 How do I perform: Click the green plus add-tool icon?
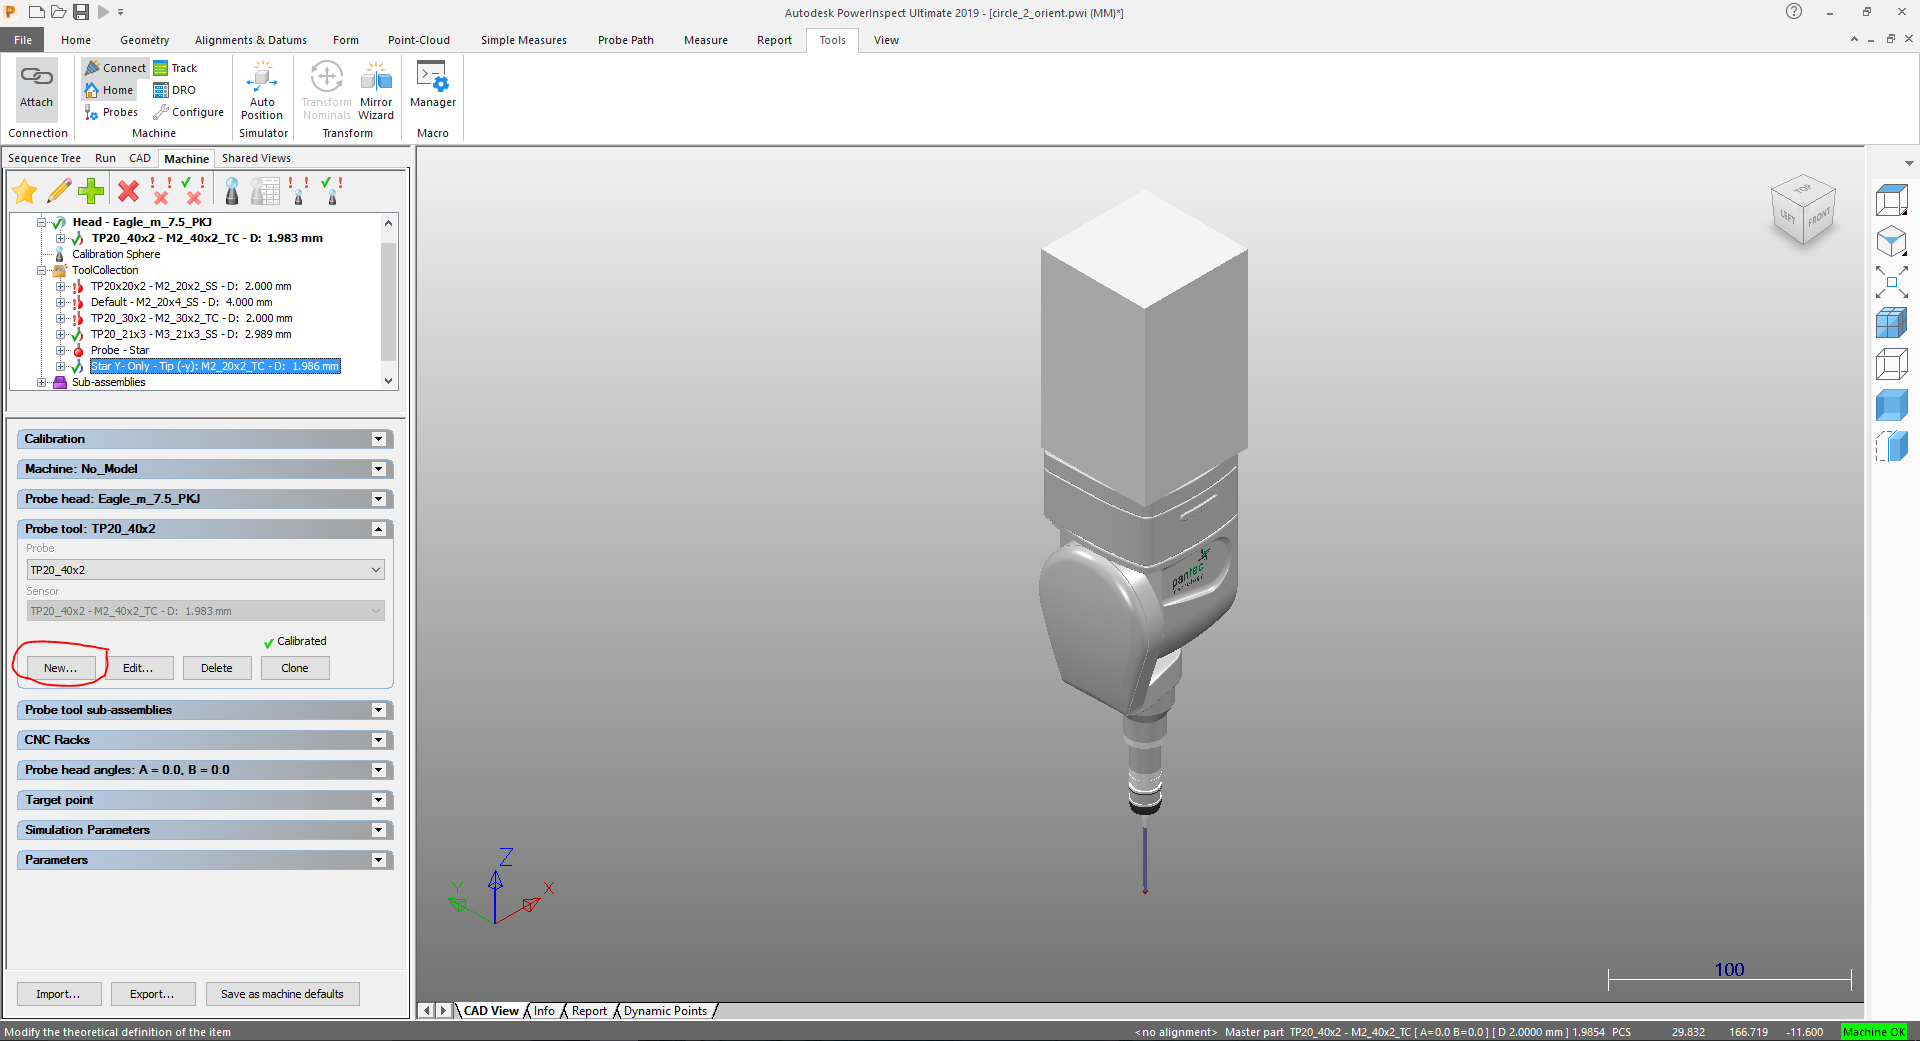click(90, 190)
